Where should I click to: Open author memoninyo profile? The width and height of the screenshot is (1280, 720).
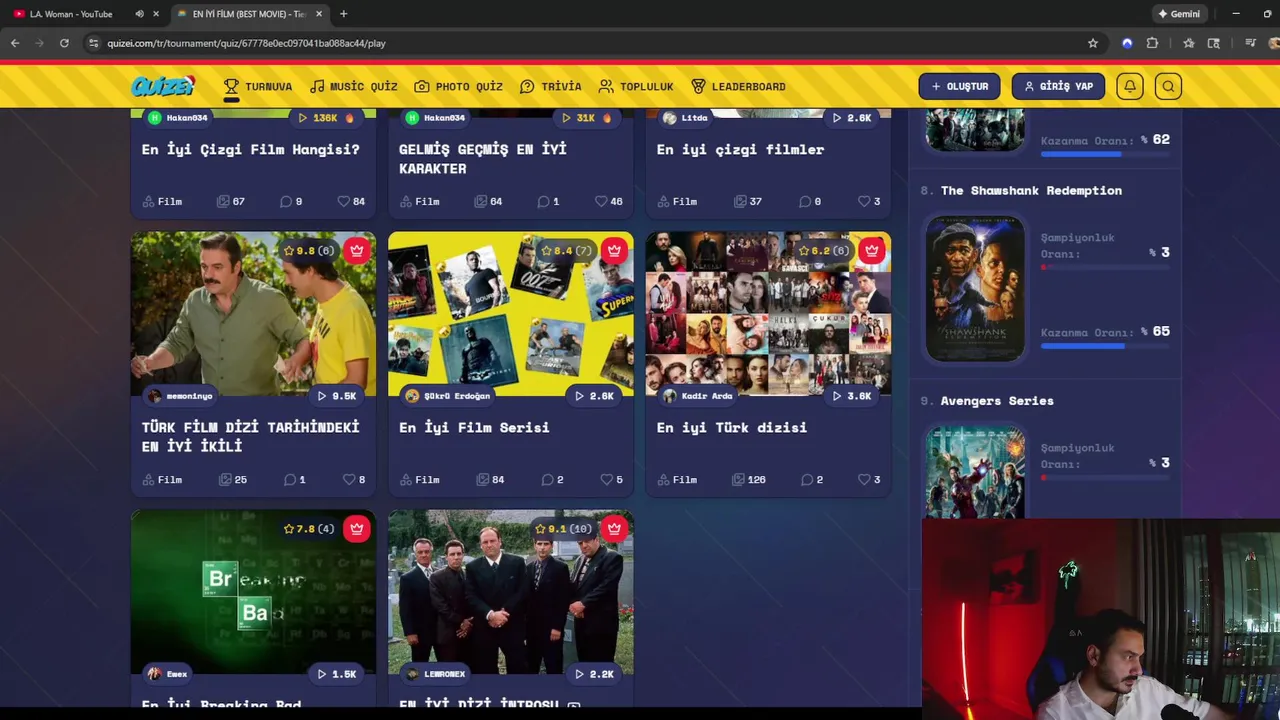[x=180, y=396]
